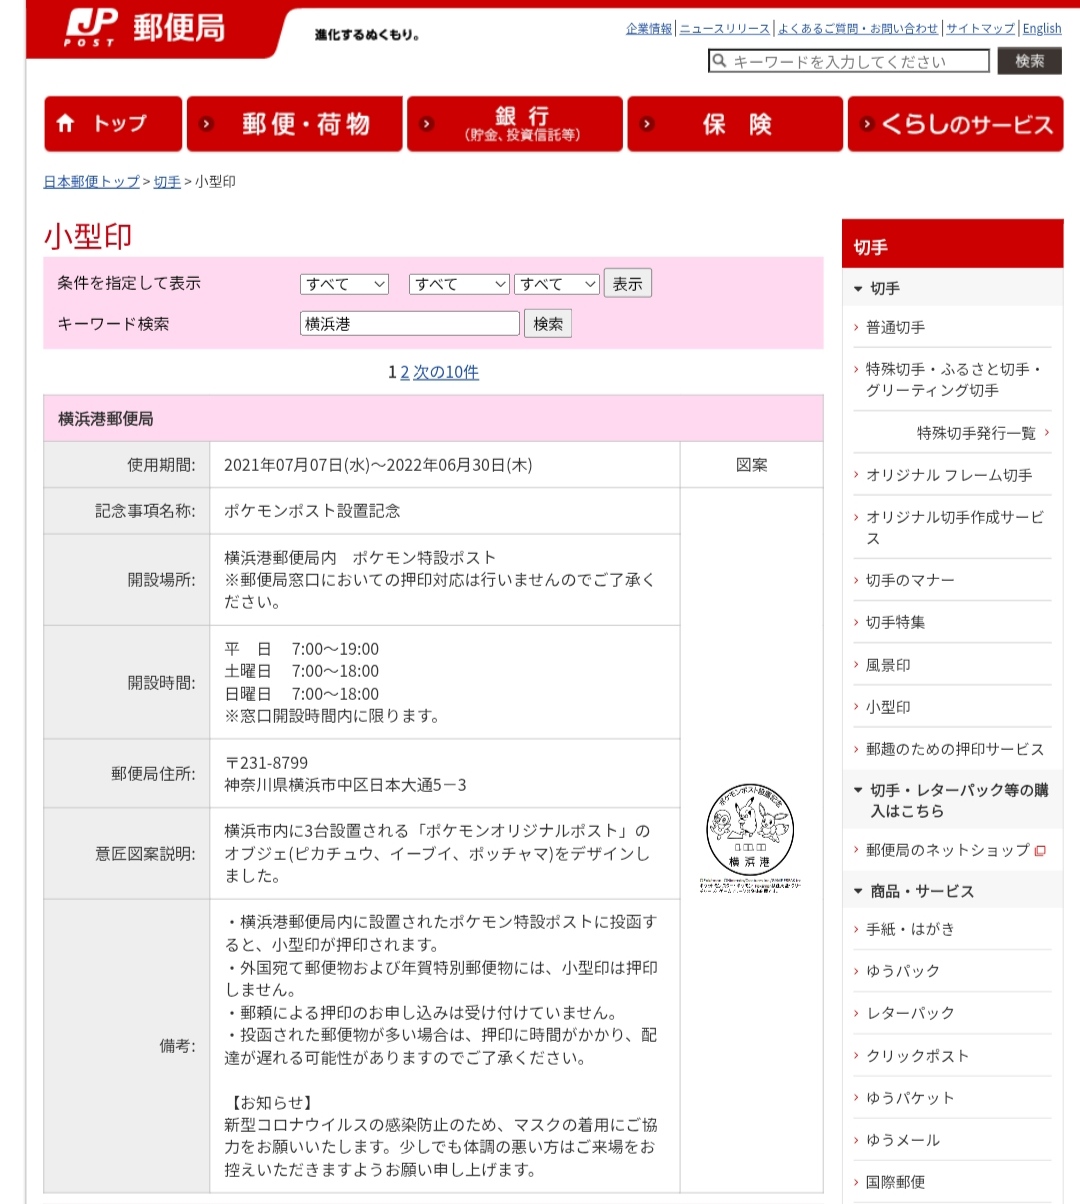
Task: Click the magnifier icon in the keyword search box
Action: click(719, 61)
